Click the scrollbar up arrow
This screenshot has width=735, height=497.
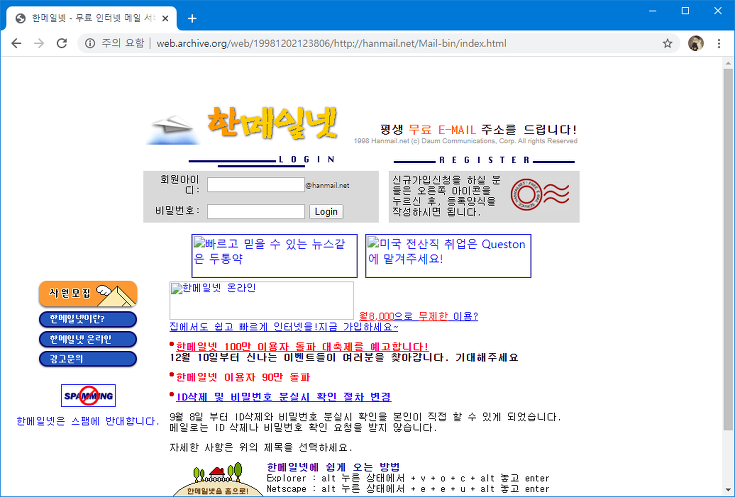point(728,63)
